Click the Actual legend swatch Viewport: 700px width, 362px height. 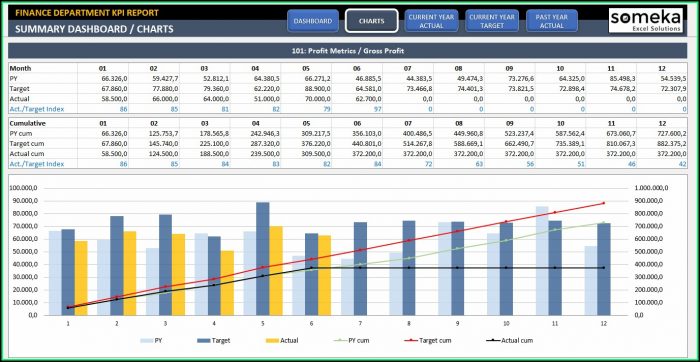(x=272, y=341)
